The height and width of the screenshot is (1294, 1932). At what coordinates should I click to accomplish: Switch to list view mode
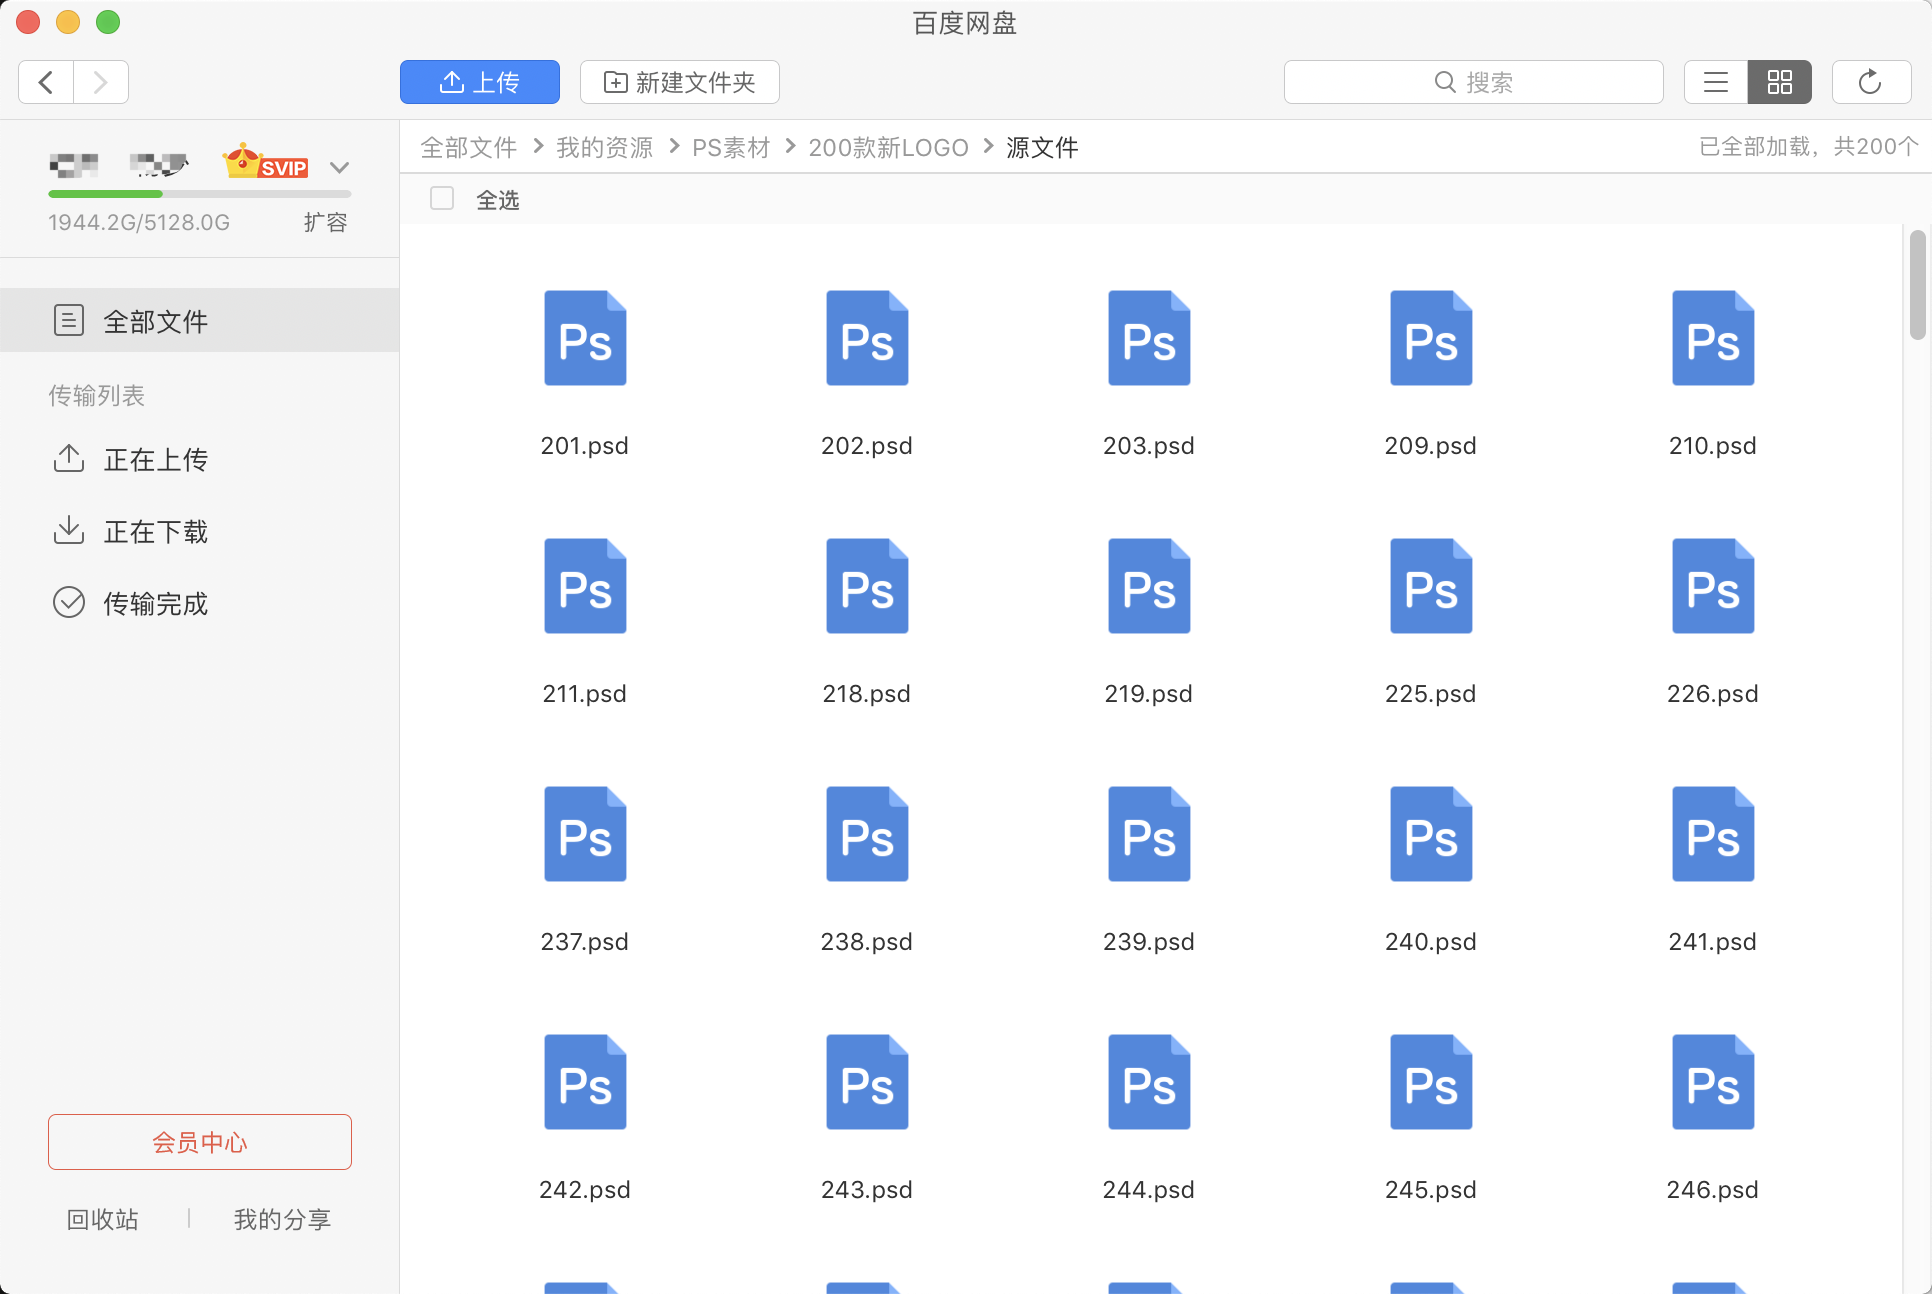pos(1716,82)
